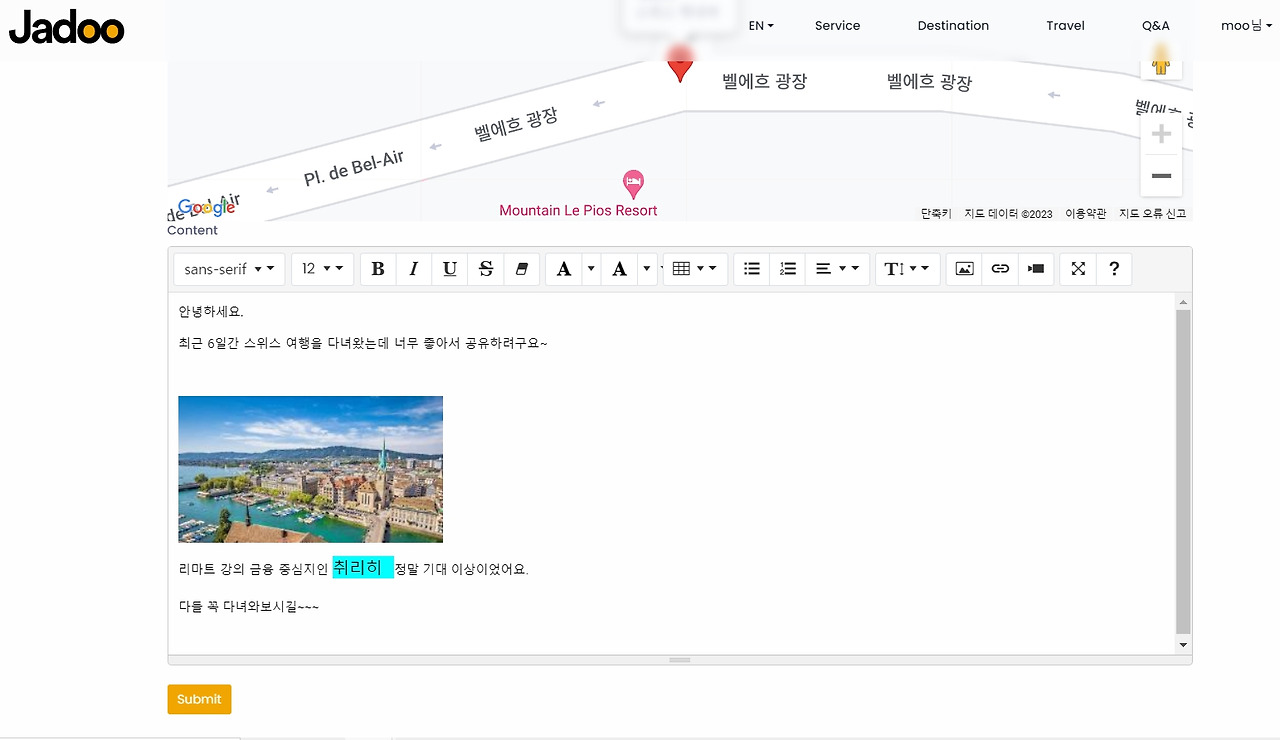1280x740 pixels.
Task: Open the map's 이용약관 terms link
Action: click(1085, 213)
